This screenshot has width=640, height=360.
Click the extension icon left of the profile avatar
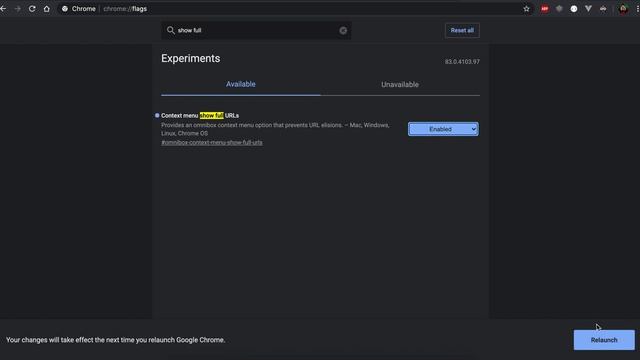[x=603, y=9]
